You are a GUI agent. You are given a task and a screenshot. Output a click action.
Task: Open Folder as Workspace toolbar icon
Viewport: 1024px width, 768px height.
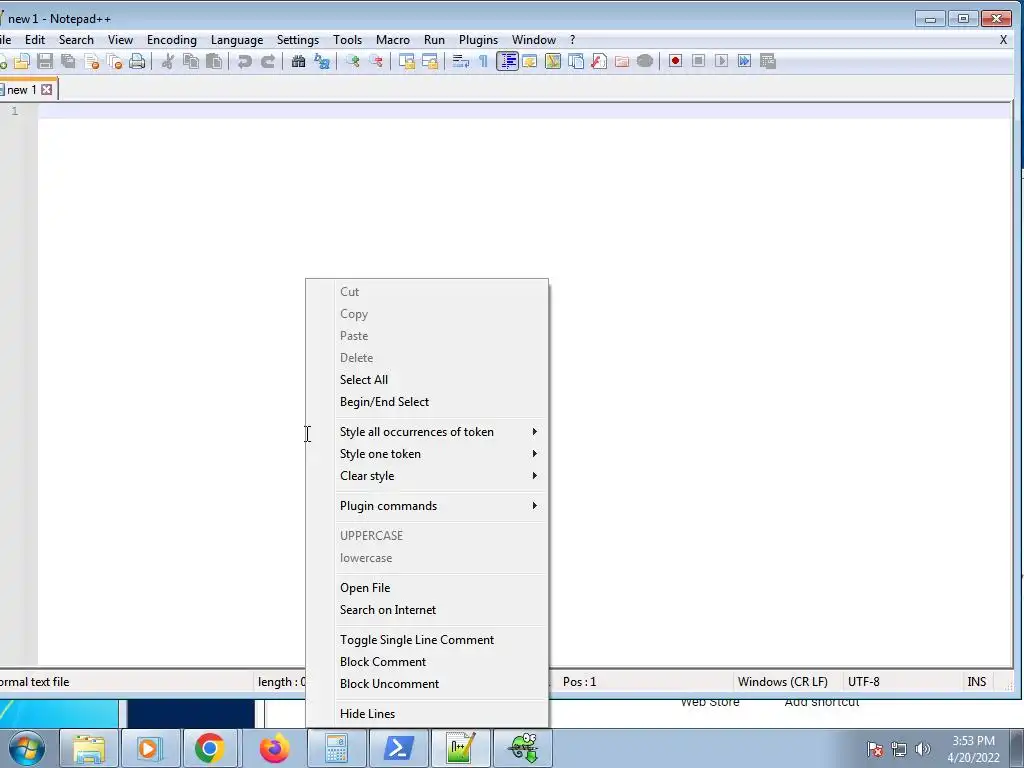[x=622, y=61]
